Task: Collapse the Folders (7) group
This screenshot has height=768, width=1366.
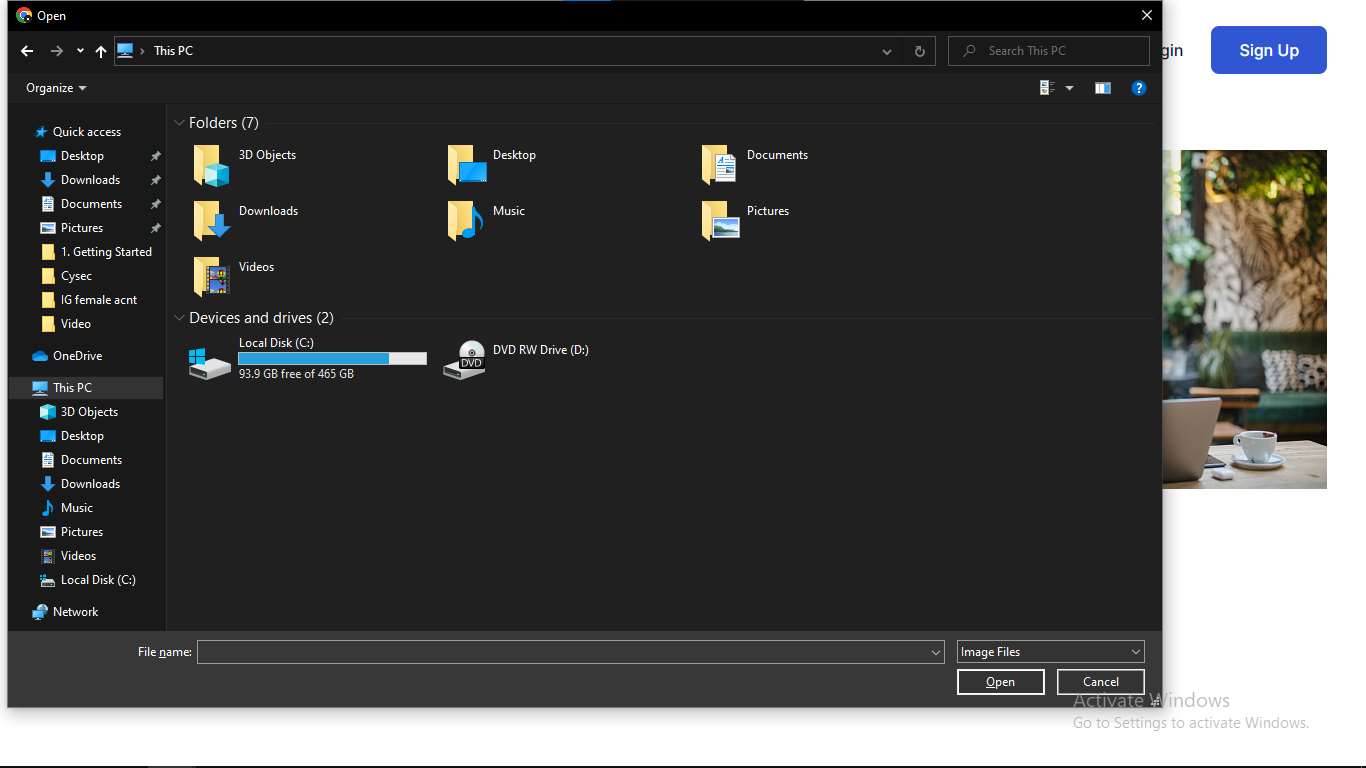Action: (179, 123)
